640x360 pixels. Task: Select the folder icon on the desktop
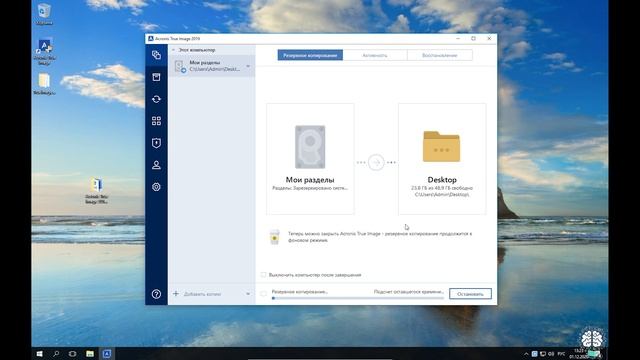click(44, 84)
